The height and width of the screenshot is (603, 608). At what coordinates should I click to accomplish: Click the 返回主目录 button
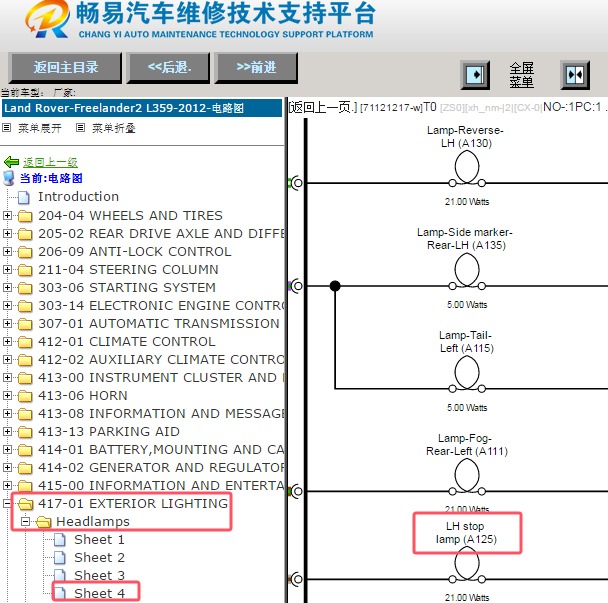coord(65,68)
